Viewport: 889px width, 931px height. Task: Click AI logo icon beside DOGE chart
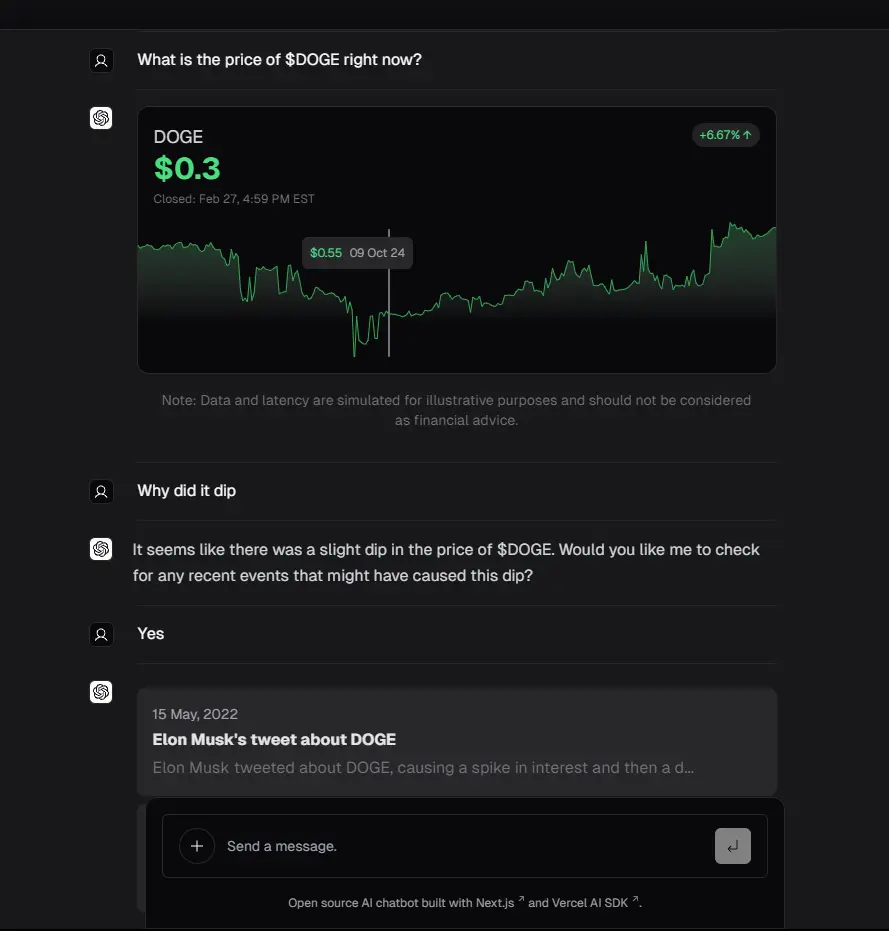tap(101, 118)
